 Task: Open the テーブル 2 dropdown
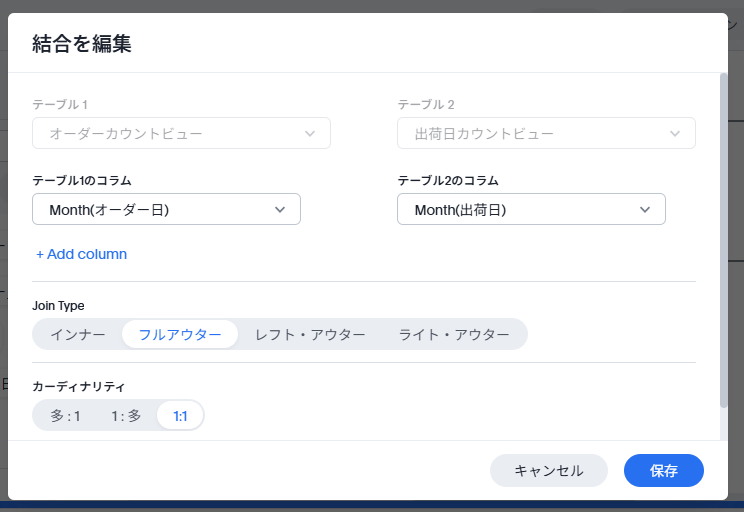(x=547, y=133)
